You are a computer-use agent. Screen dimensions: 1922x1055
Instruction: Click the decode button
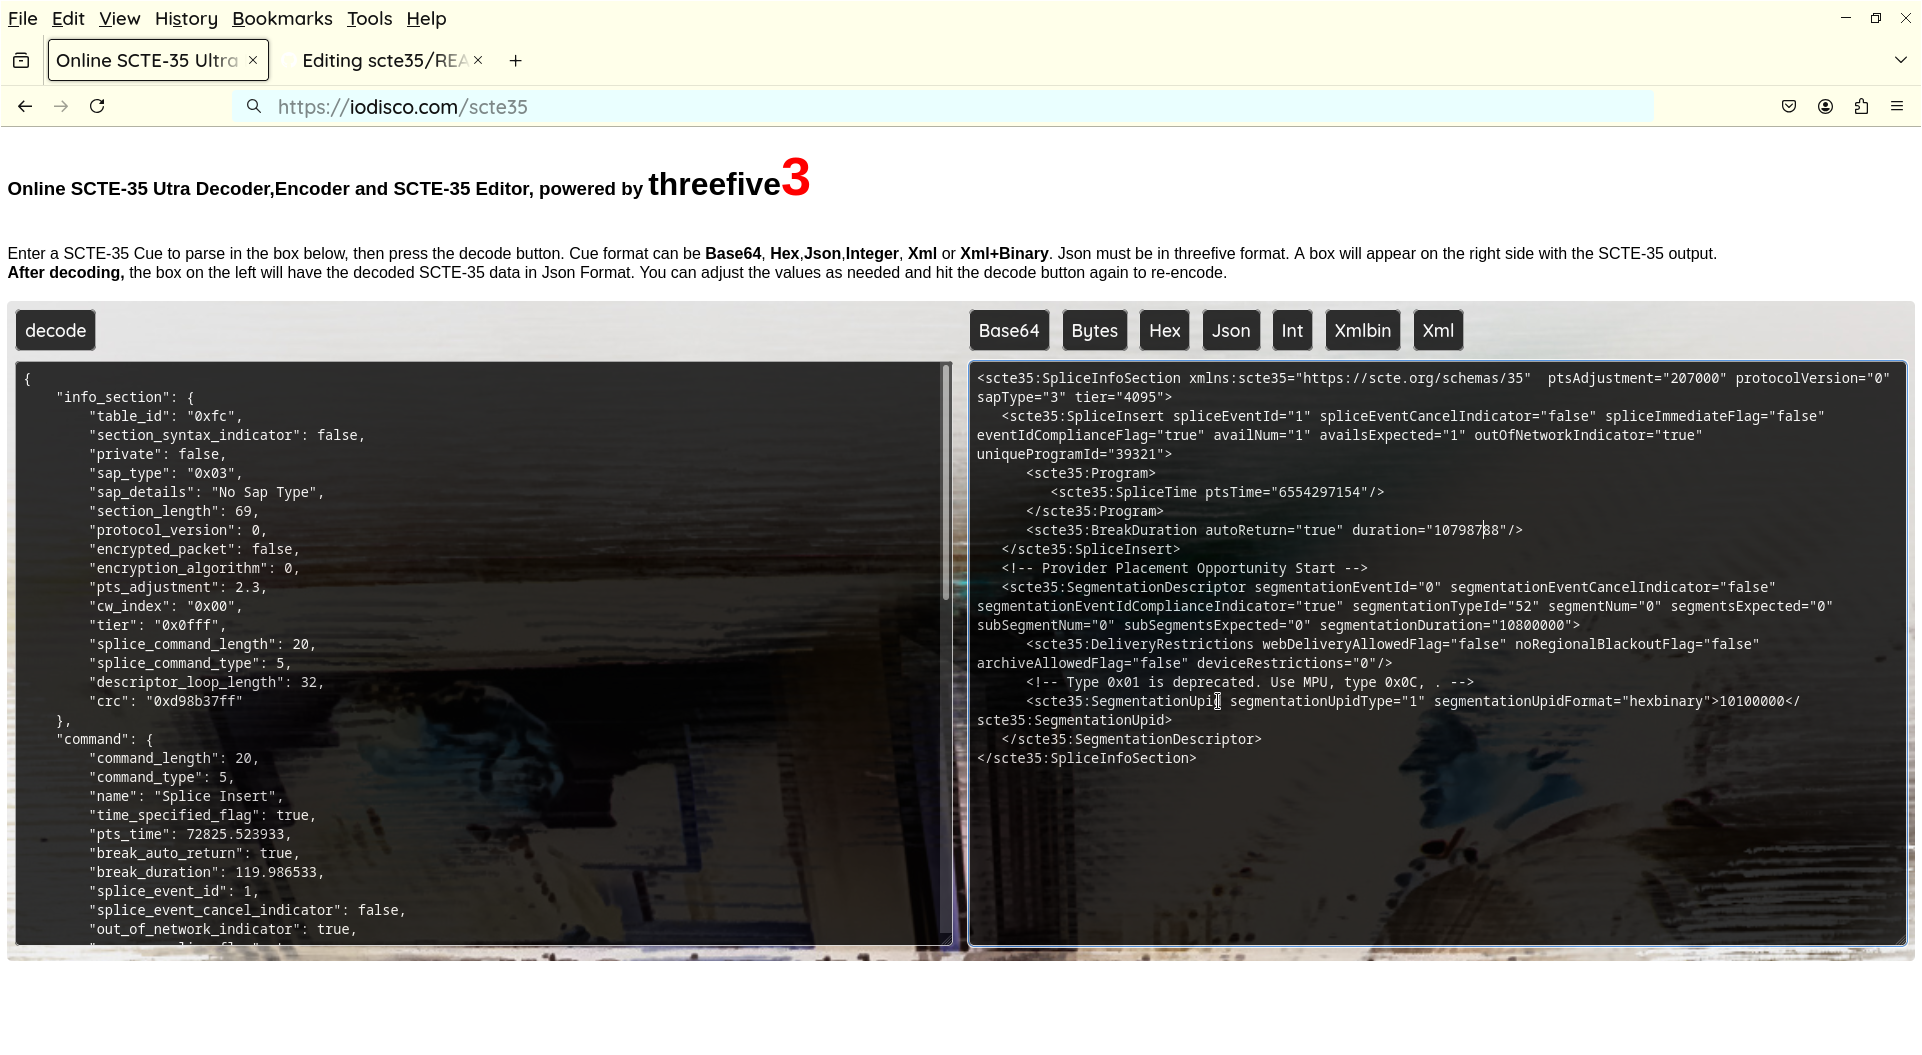(x=55, y=331)
